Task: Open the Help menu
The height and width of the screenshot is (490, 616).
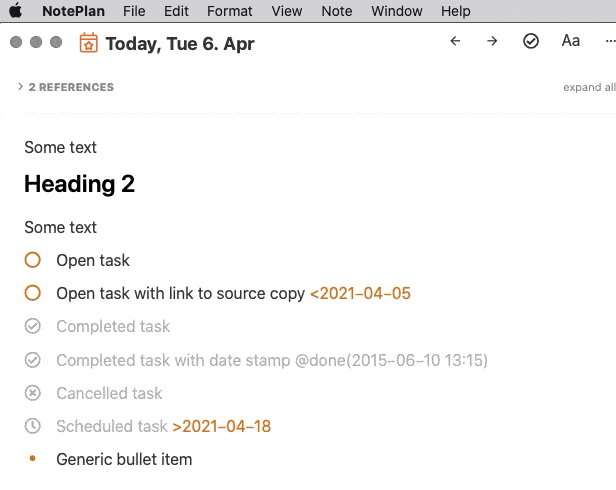Action: tap(455, 11)
